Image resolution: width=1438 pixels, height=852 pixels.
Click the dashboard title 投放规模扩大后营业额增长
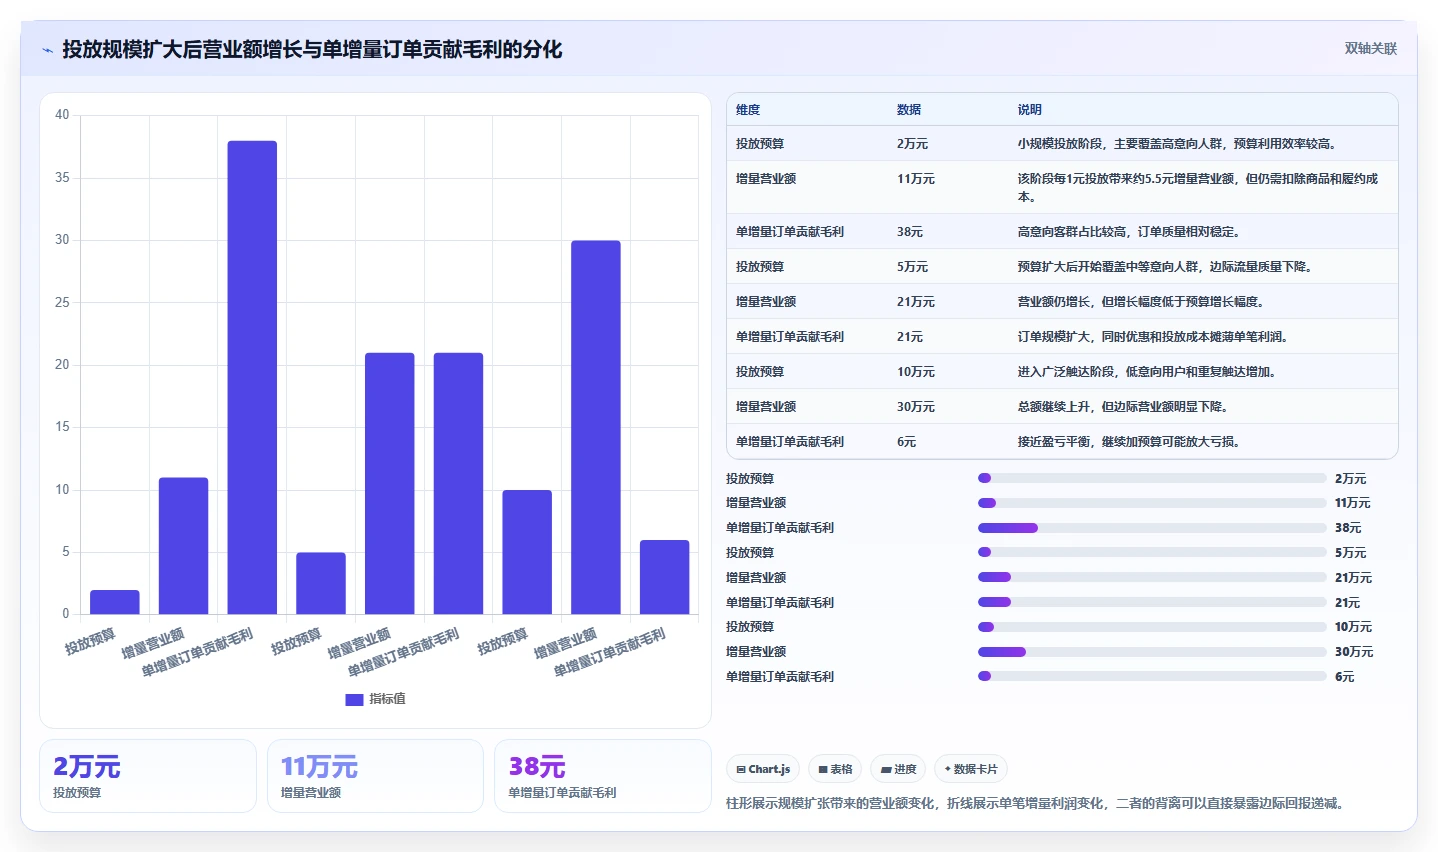(312, 50)
